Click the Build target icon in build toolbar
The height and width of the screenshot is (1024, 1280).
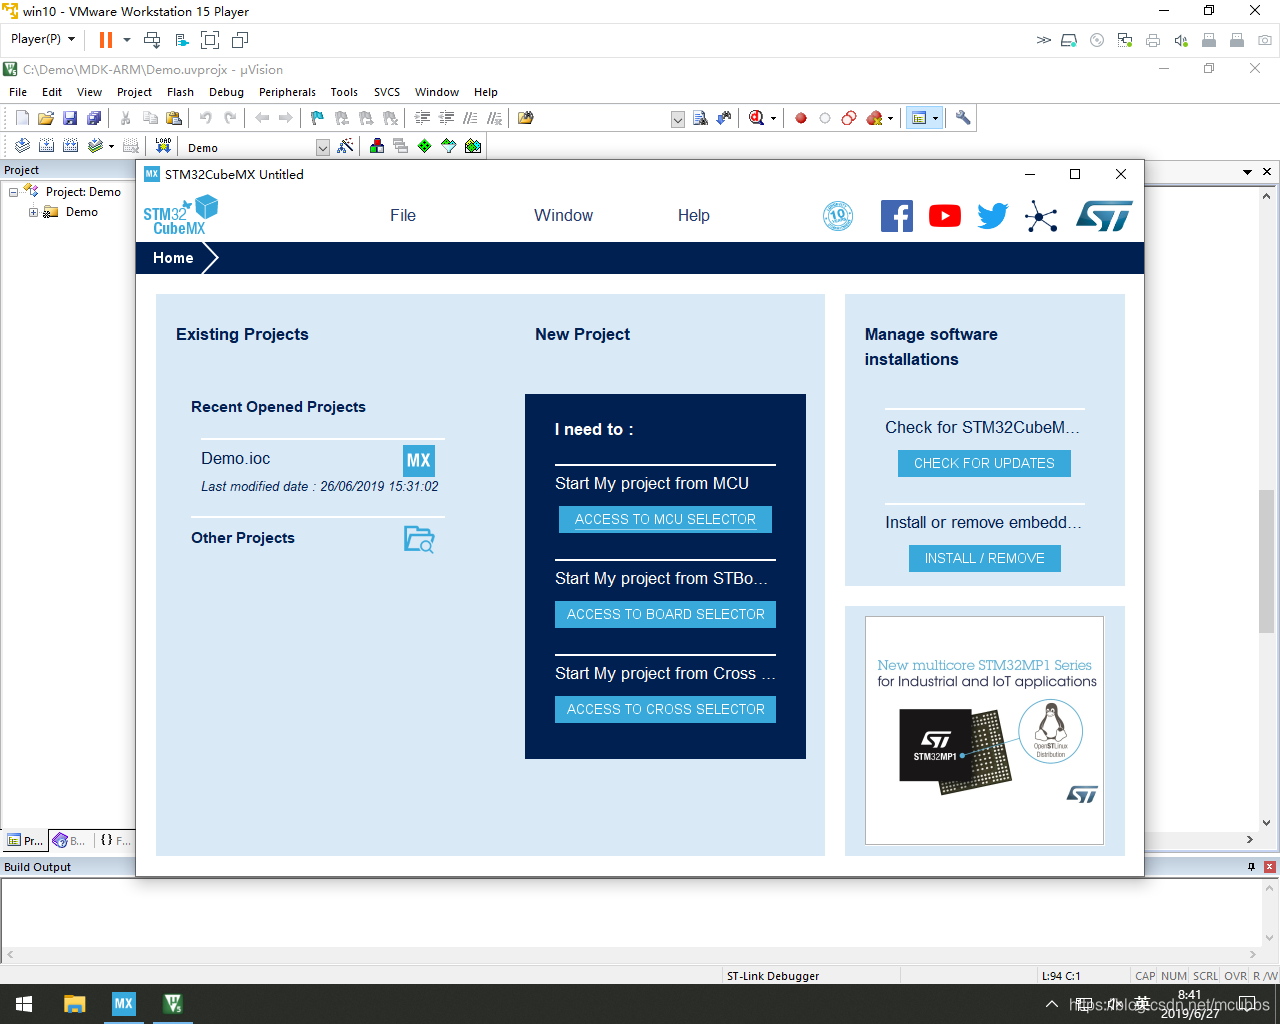point(46,146)
